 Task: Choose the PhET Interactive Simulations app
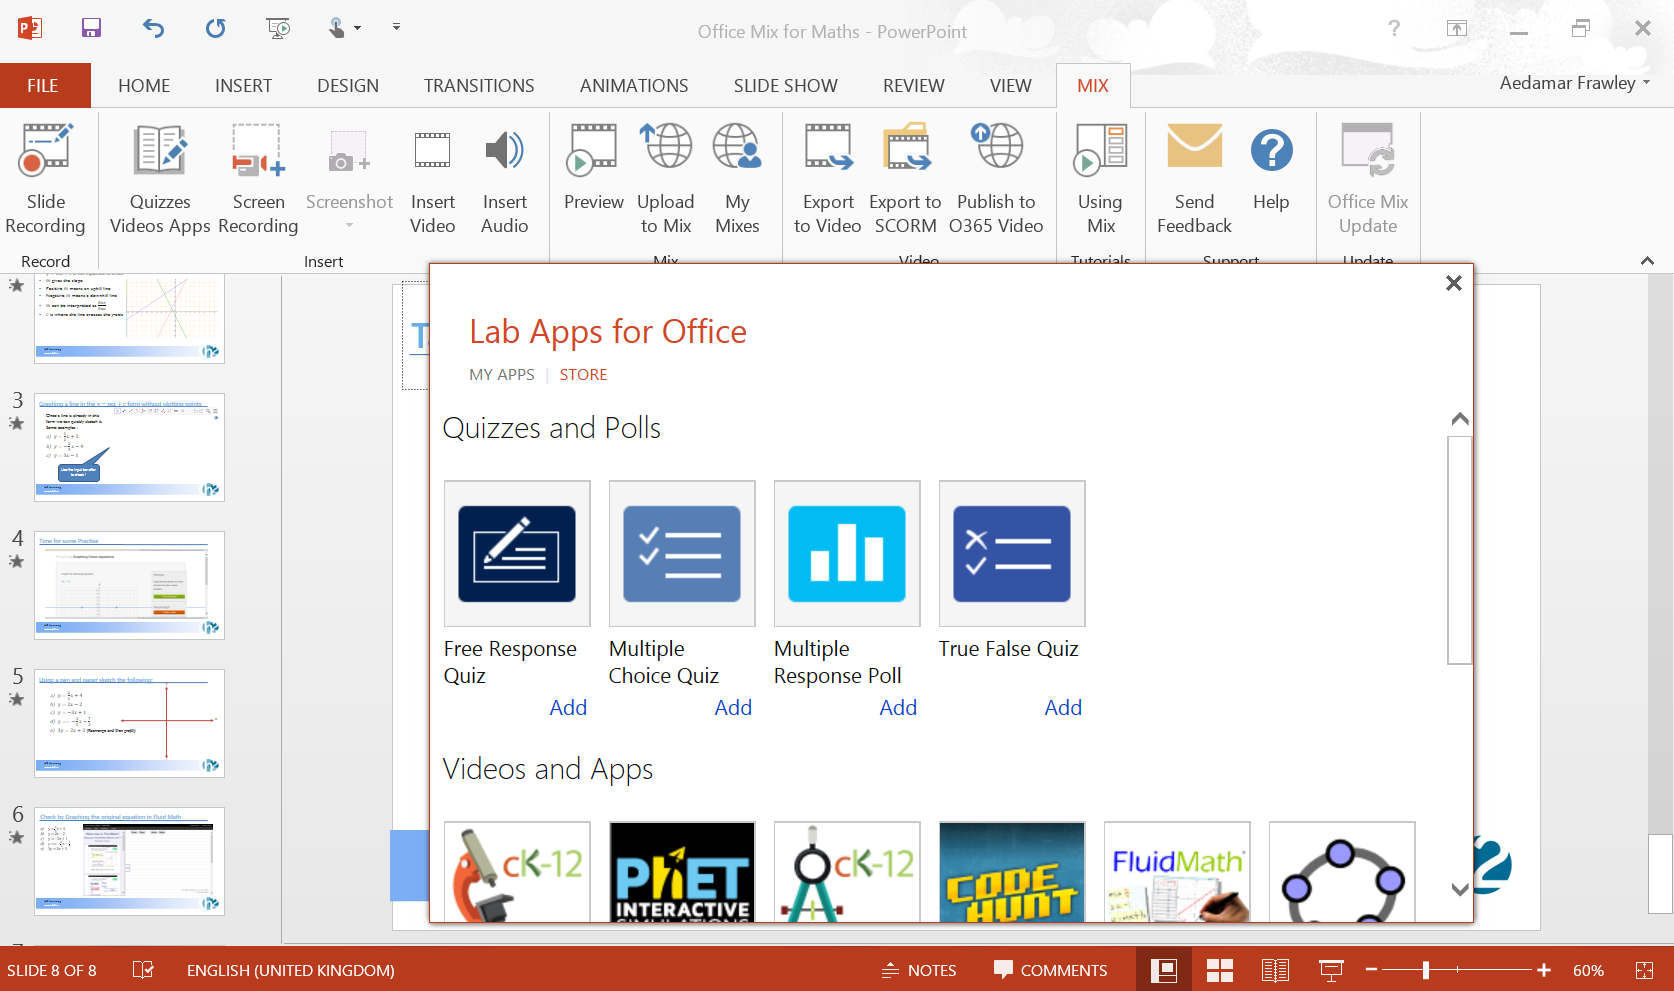pos(682,871)
